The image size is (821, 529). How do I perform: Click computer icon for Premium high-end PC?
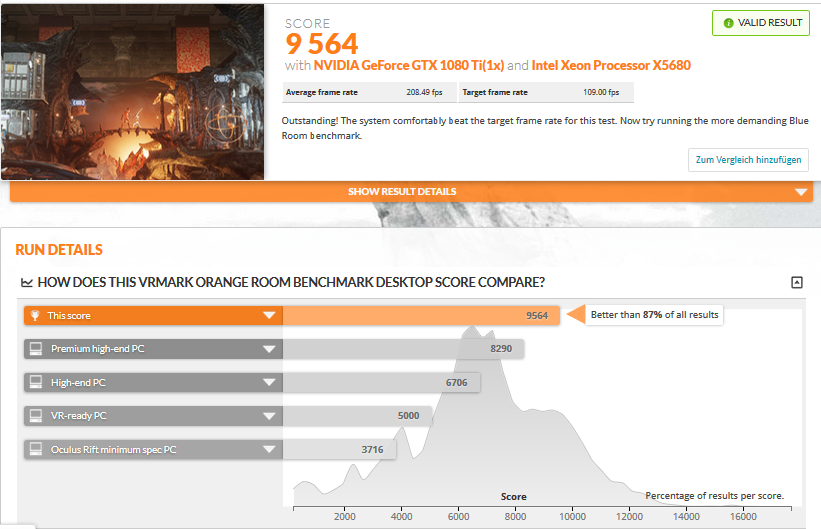pos(36,349)
